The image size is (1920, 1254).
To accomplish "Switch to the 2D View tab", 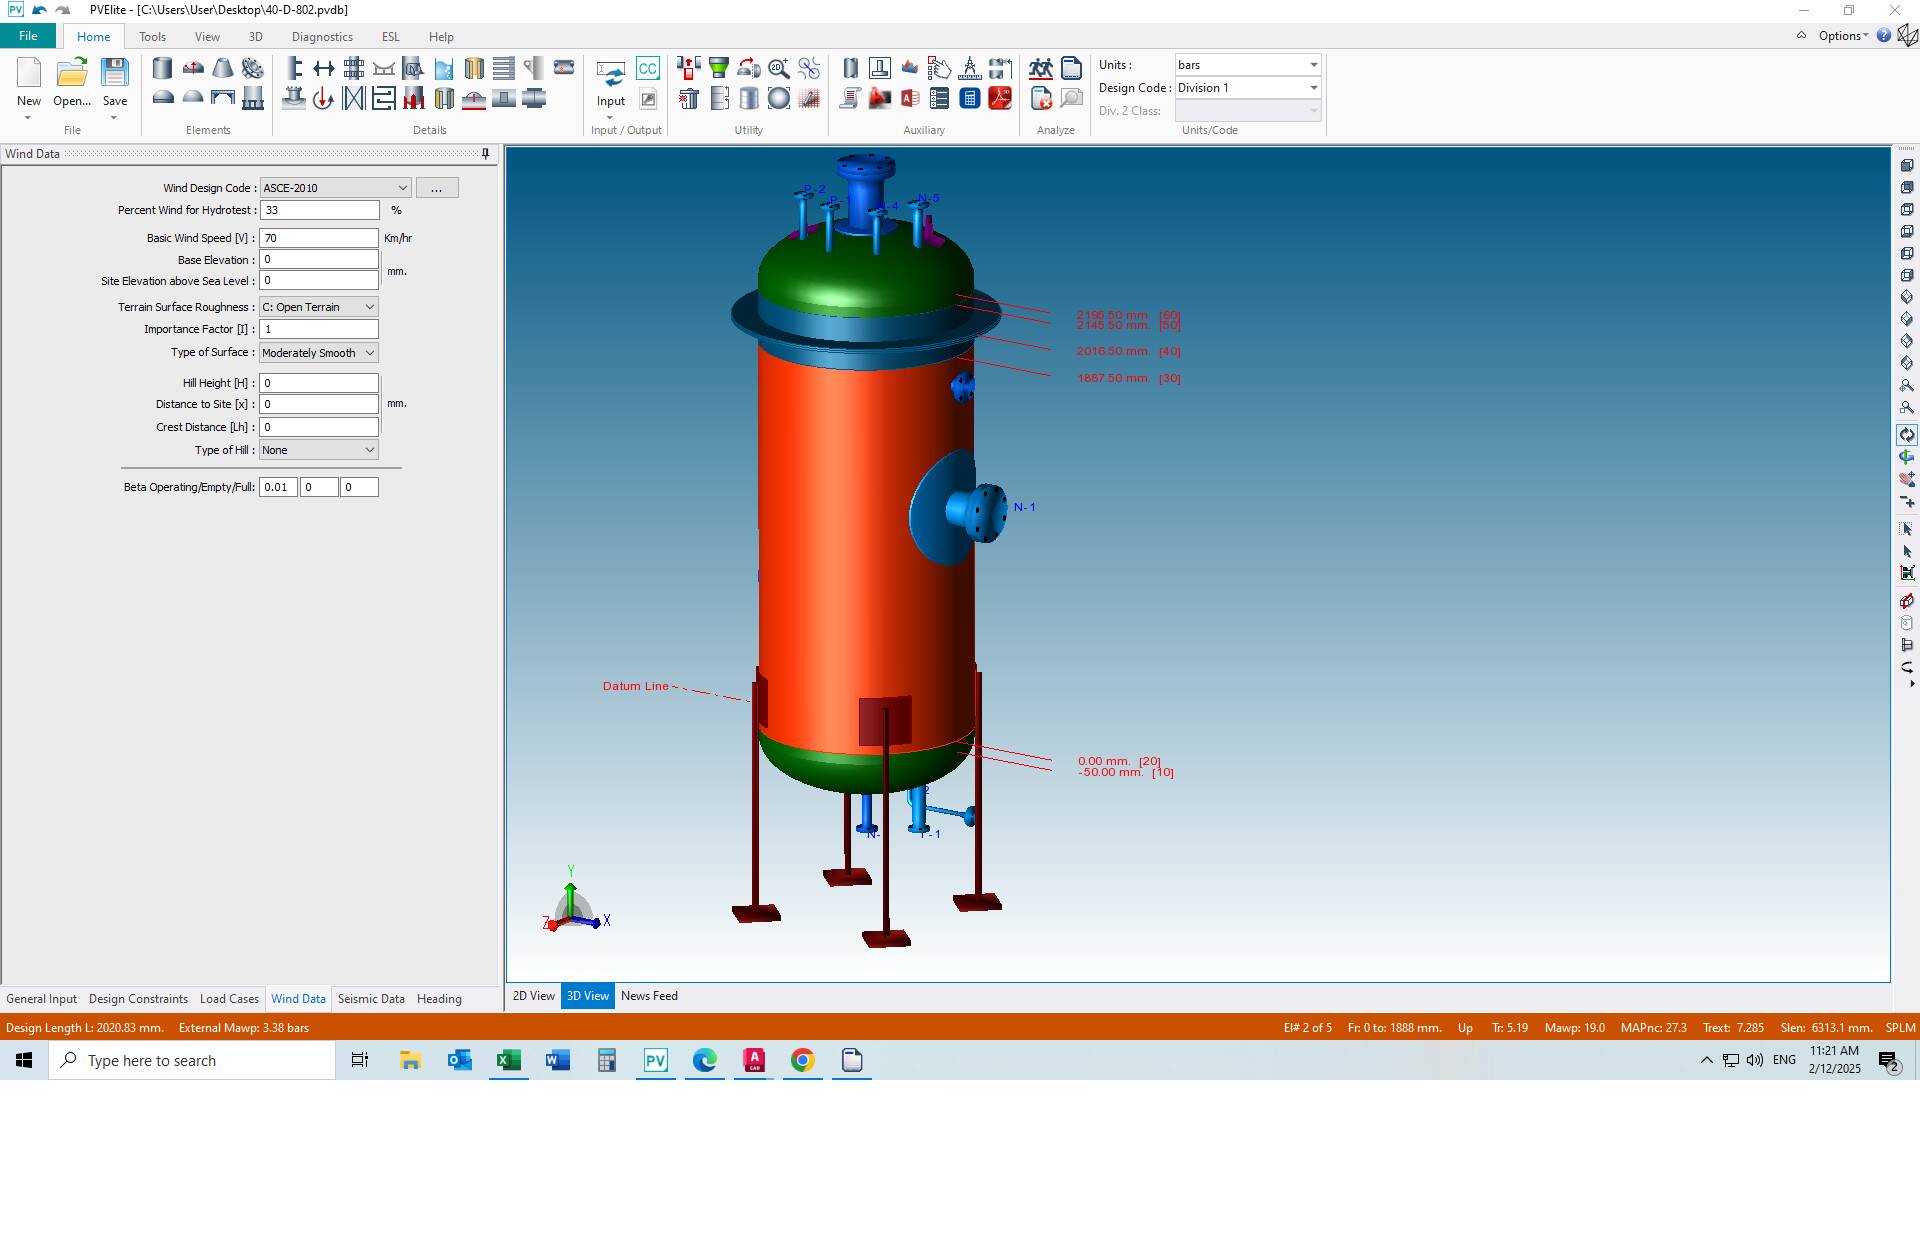I will click(533, 996).
